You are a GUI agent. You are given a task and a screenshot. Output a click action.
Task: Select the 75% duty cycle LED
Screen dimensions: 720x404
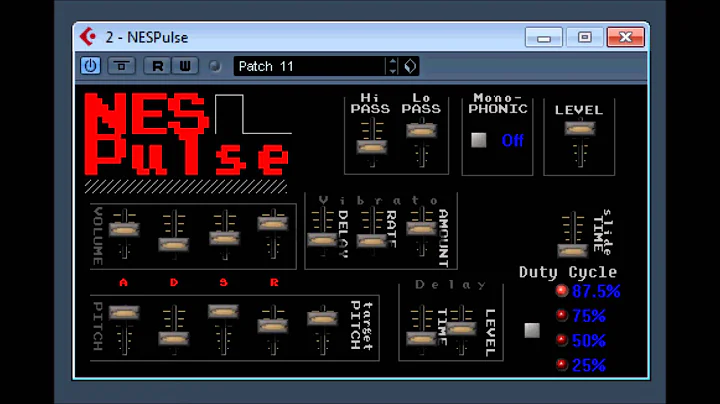562,315
